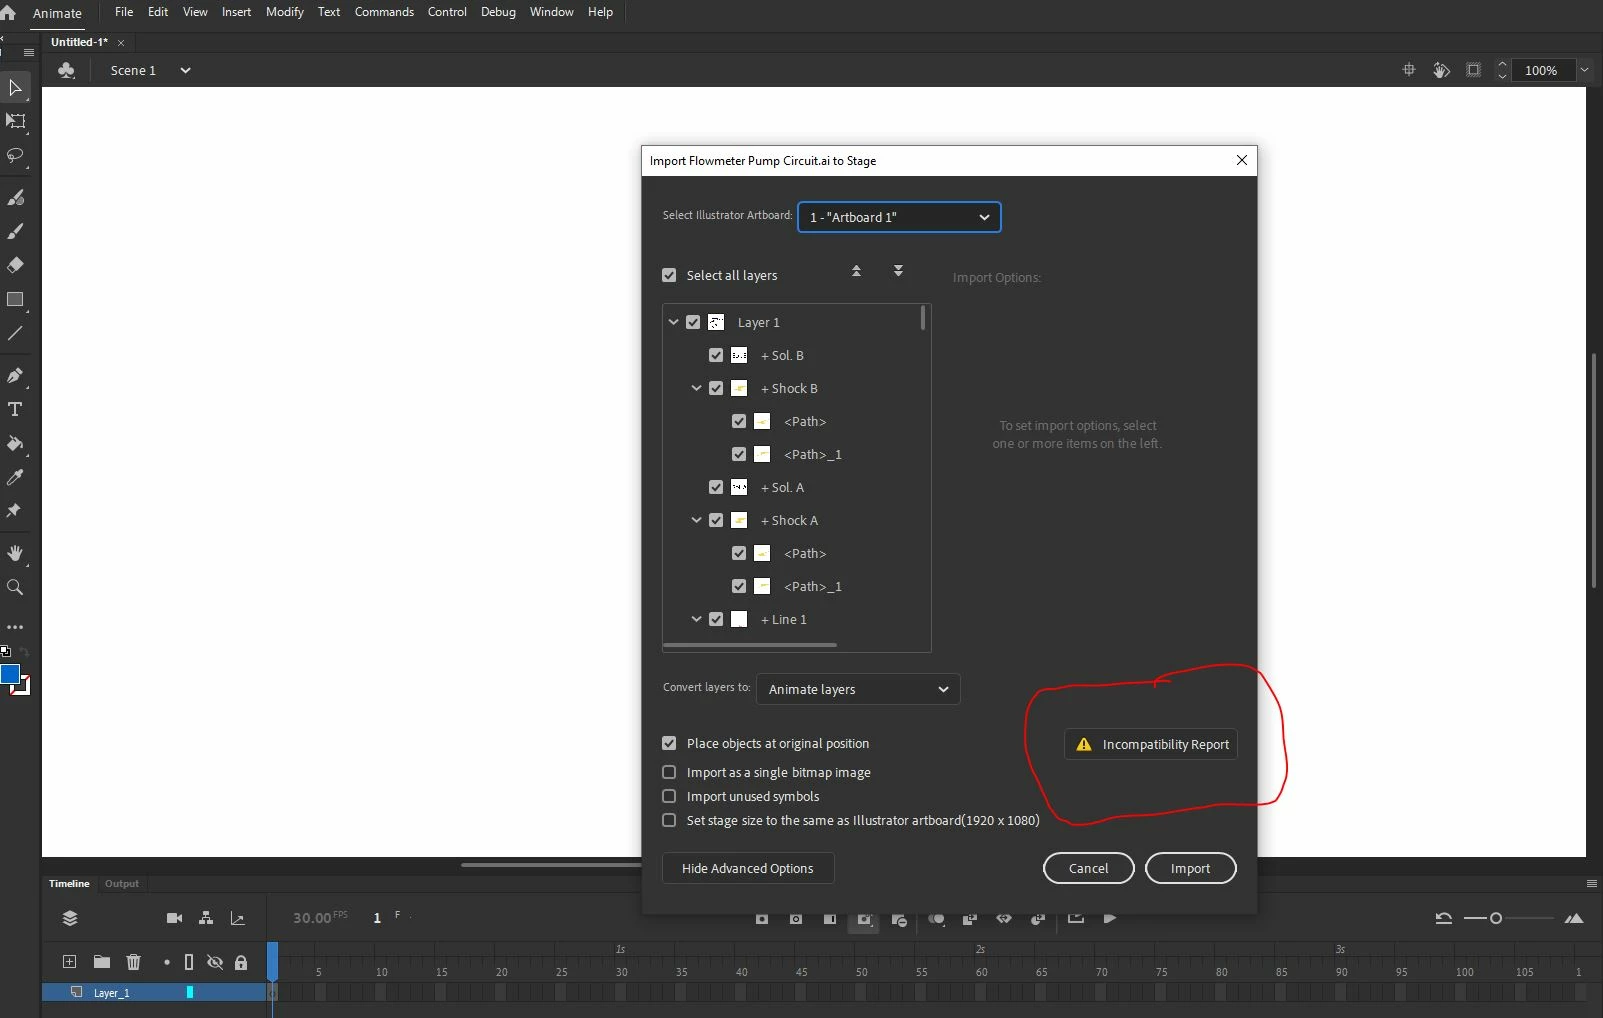The height and width of the screenshot is (1018, 1603).
Task: Click the blue fill color swatch
Action: [11, 675]
